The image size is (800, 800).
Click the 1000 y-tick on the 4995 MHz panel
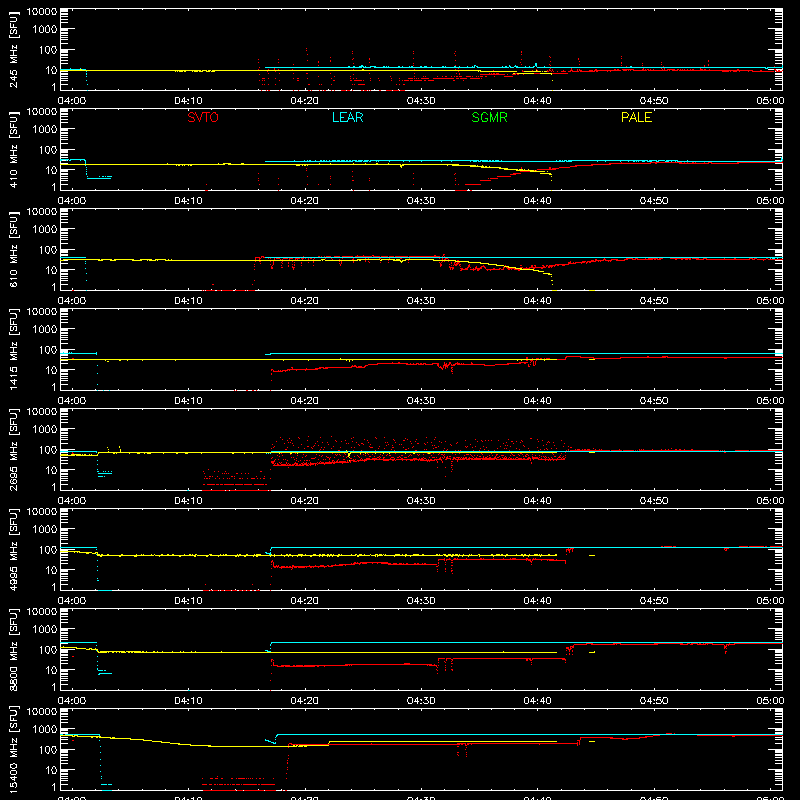(x=45, y=530)
